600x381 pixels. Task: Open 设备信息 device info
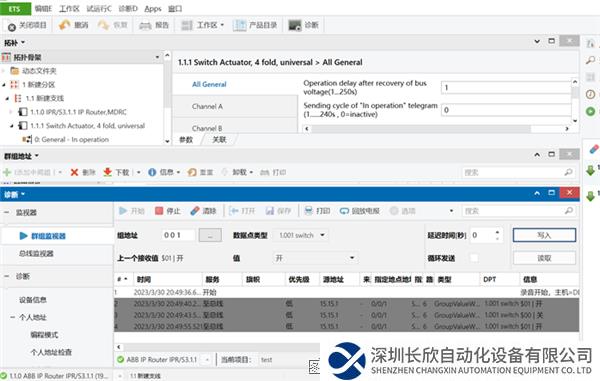click(33, 300)
